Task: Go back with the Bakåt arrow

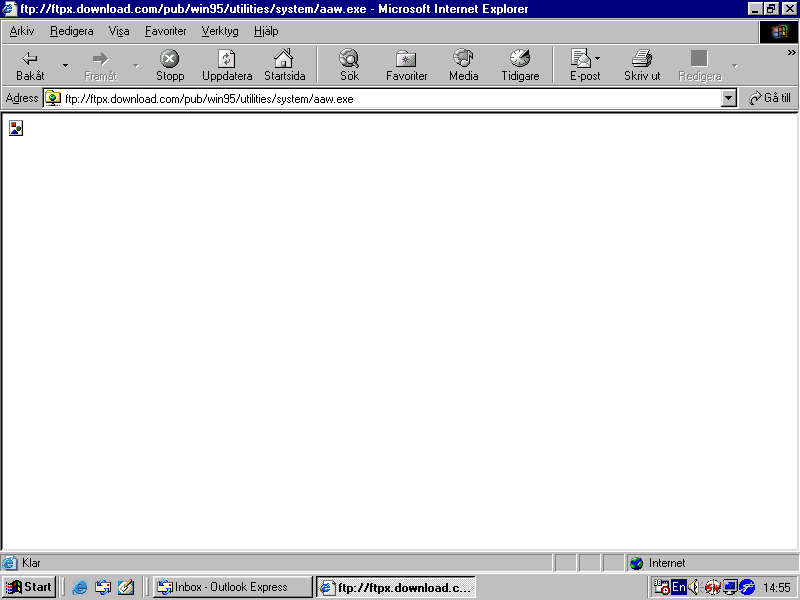Action: 30,65
